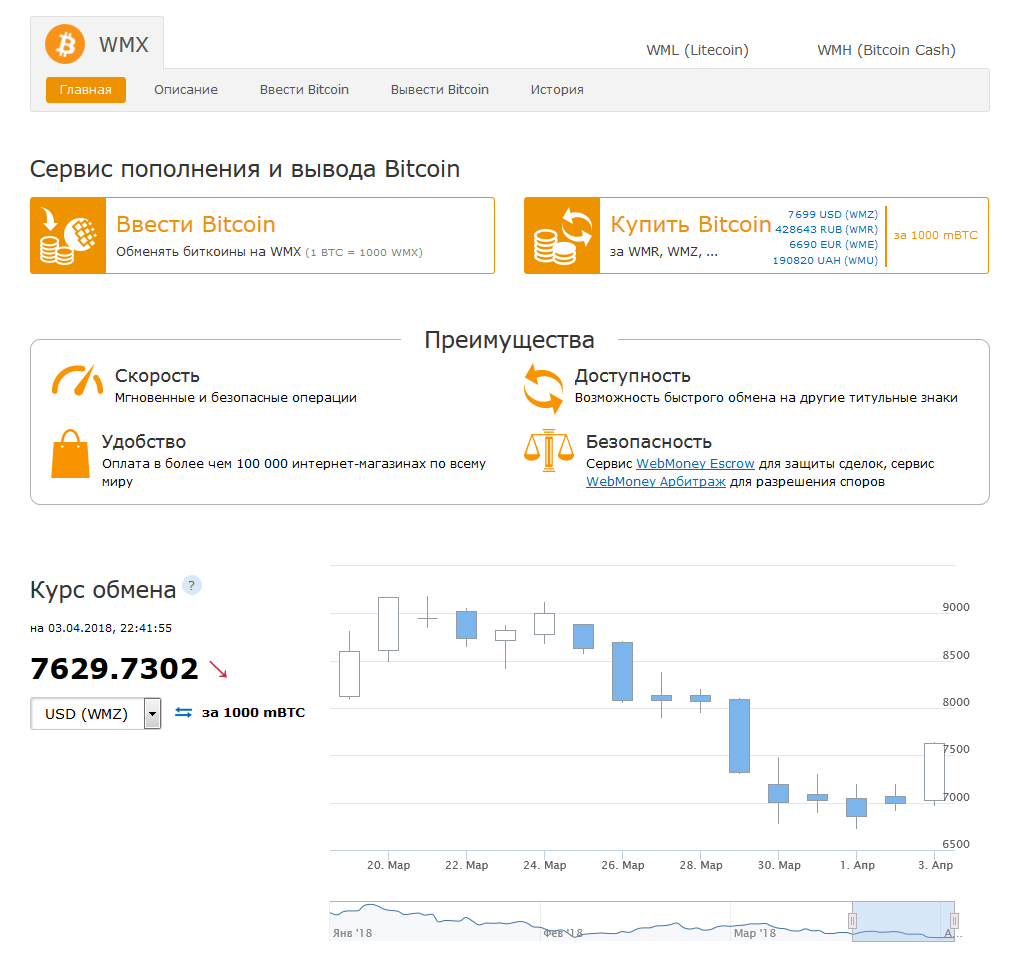
Task: Open the WebMoney Арбитраж link
Action: pos(656,482)
